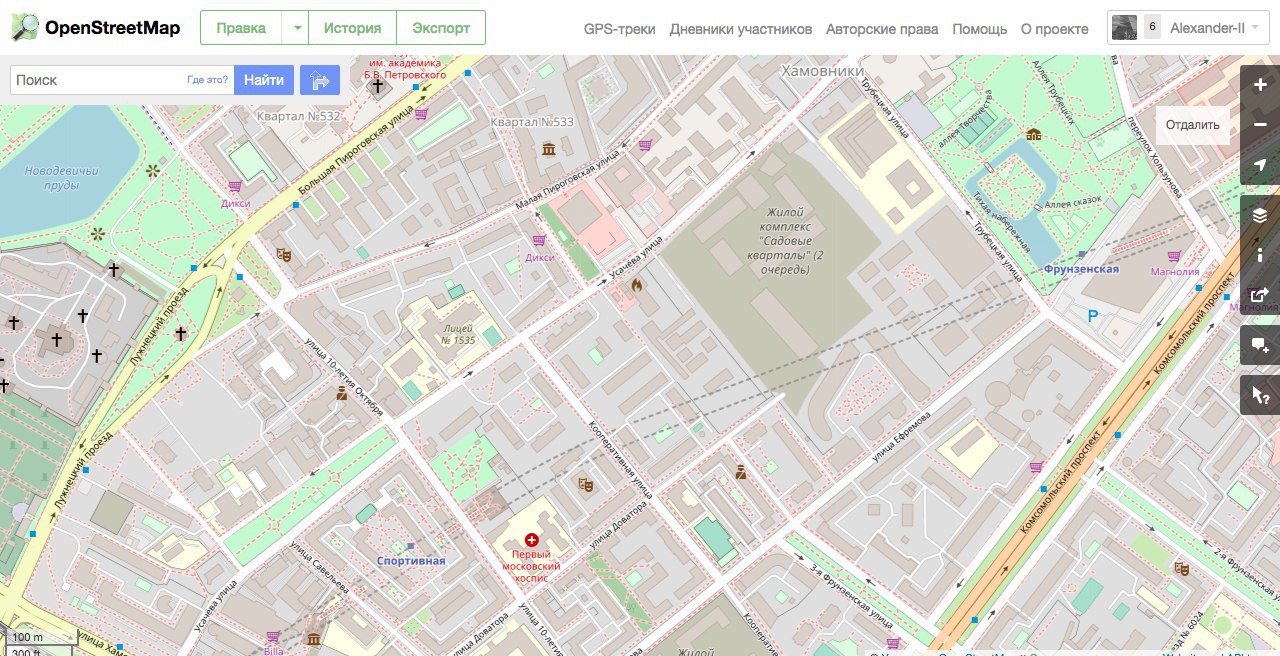Open О проекте page

click(1056, 29)
